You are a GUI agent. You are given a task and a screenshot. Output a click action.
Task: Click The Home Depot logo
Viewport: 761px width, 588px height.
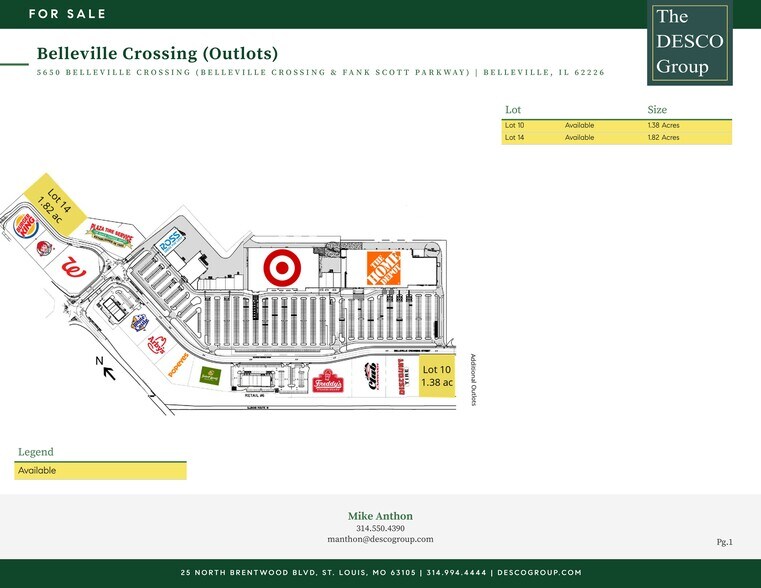pyautogui.click(x=383, y=268)
